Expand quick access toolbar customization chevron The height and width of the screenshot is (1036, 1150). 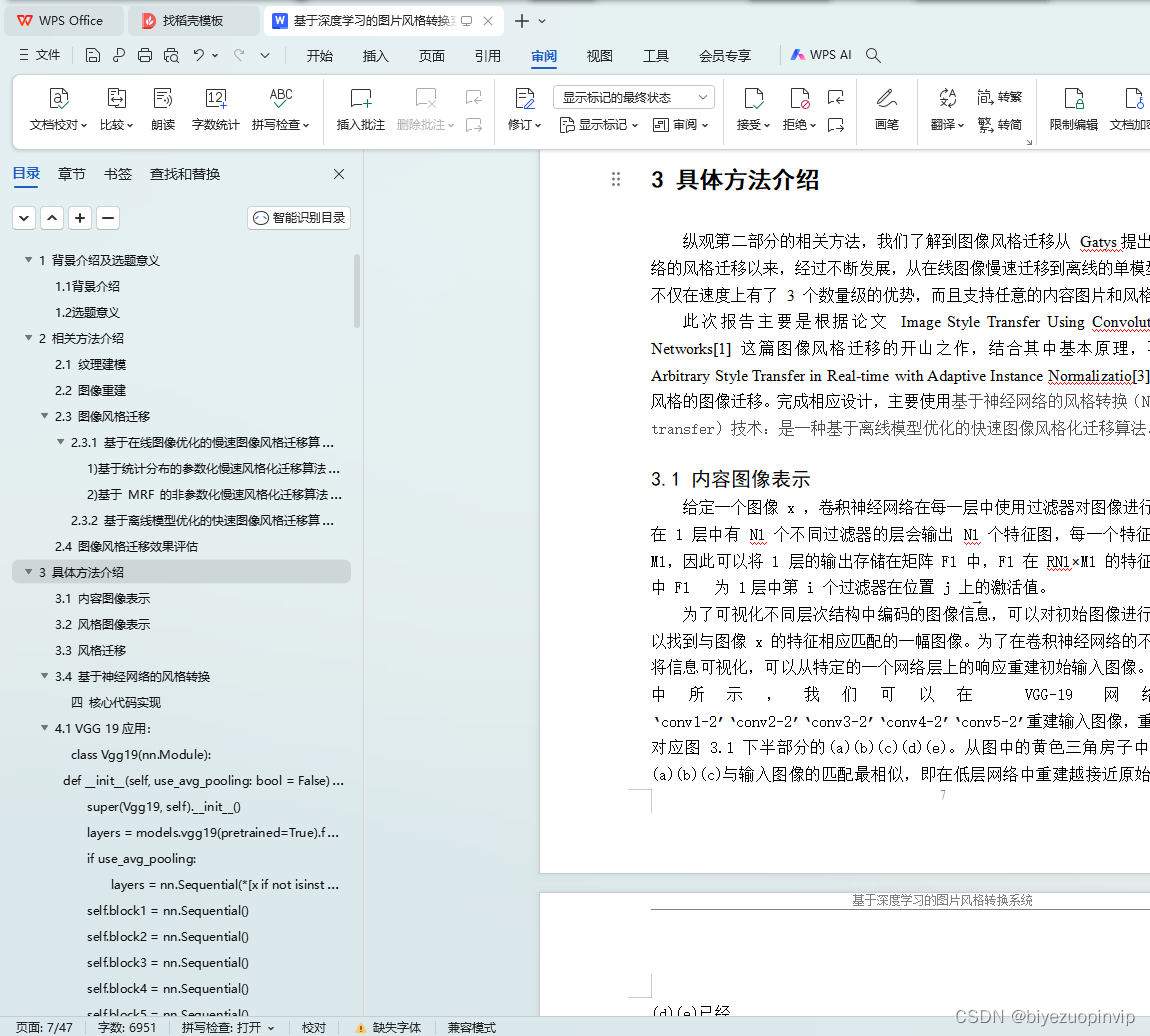265,55
